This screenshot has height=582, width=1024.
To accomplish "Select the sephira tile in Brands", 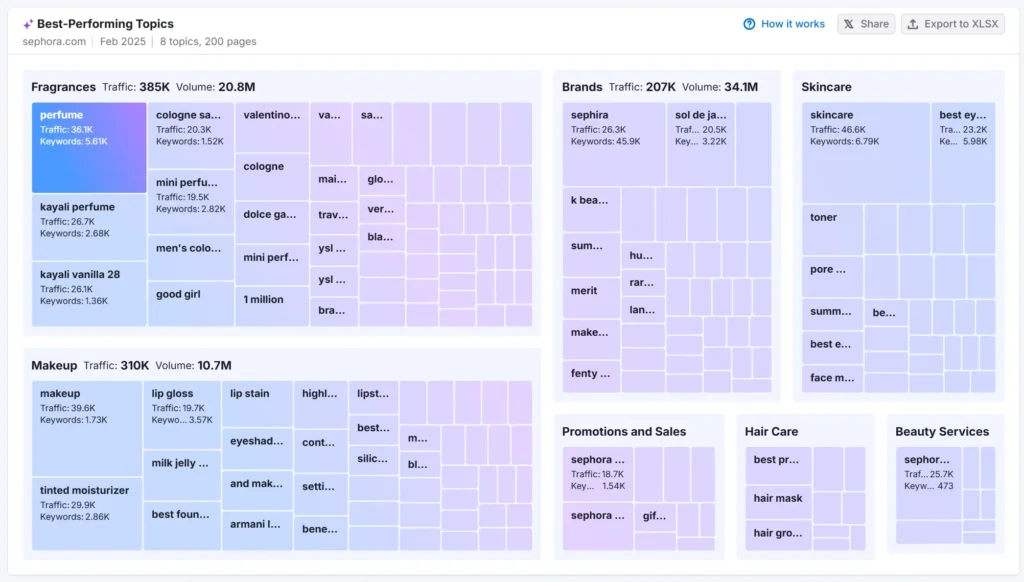I will point(614,144).
